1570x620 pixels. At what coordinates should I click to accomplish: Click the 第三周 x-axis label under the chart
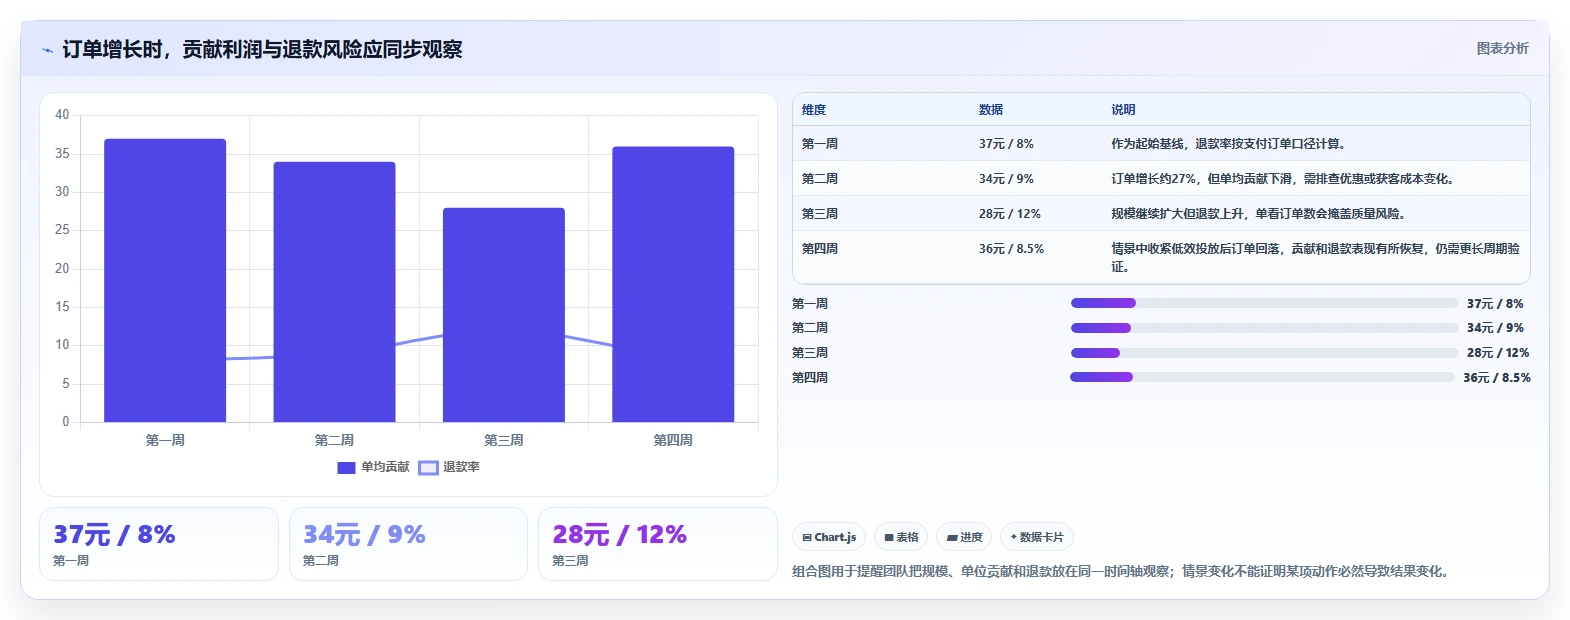(504, 440)
